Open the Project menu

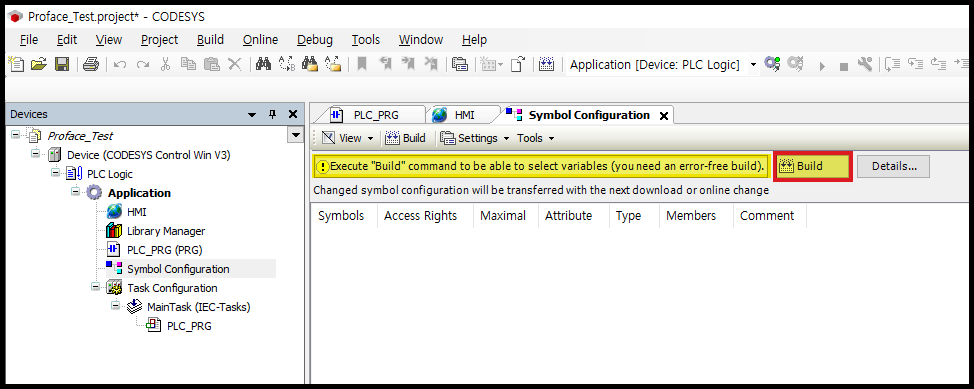pos(160,40)
